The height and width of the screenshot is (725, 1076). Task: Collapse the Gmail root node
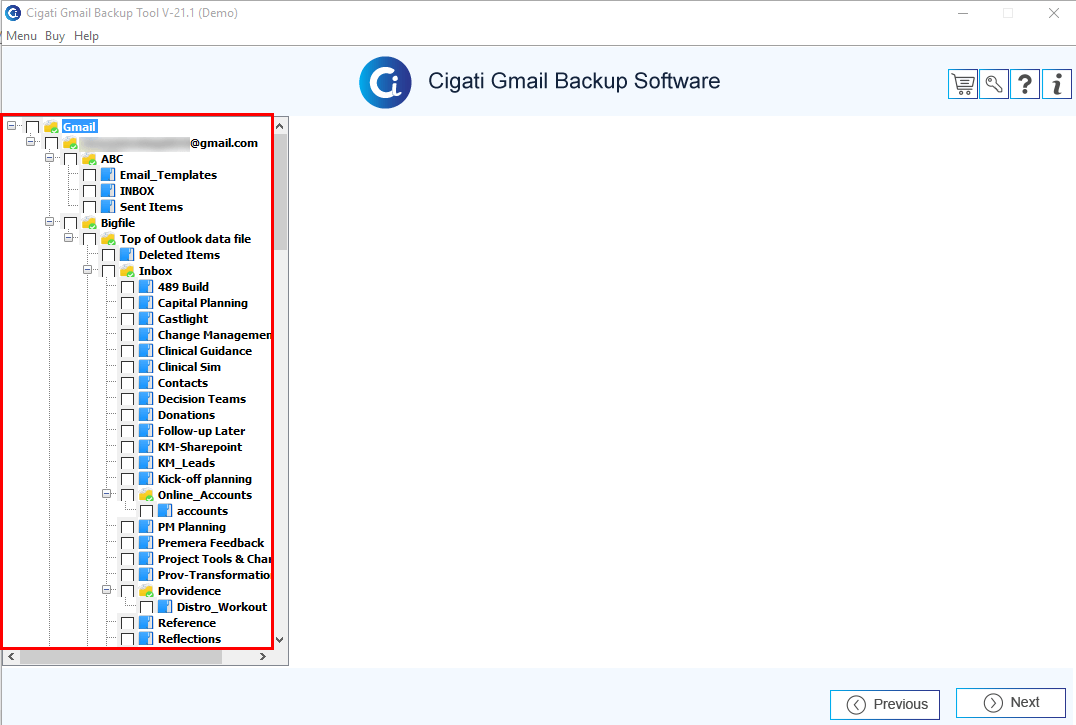12,126
